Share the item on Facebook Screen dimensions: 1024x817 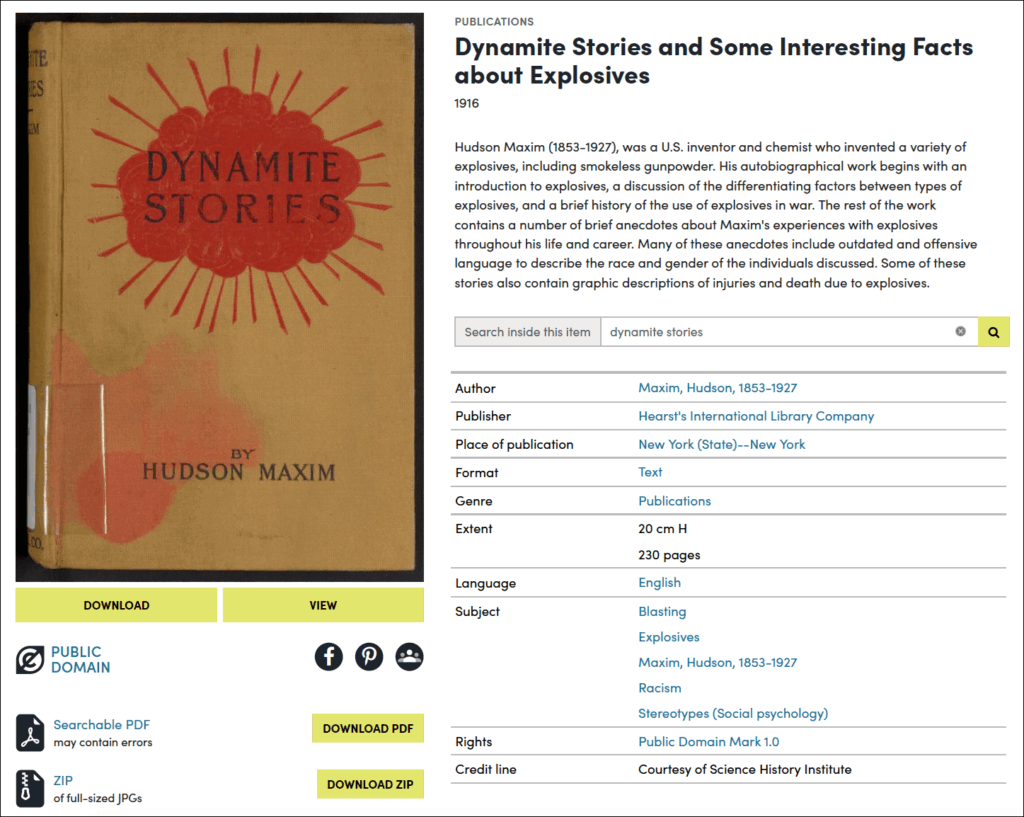point(328,656)
